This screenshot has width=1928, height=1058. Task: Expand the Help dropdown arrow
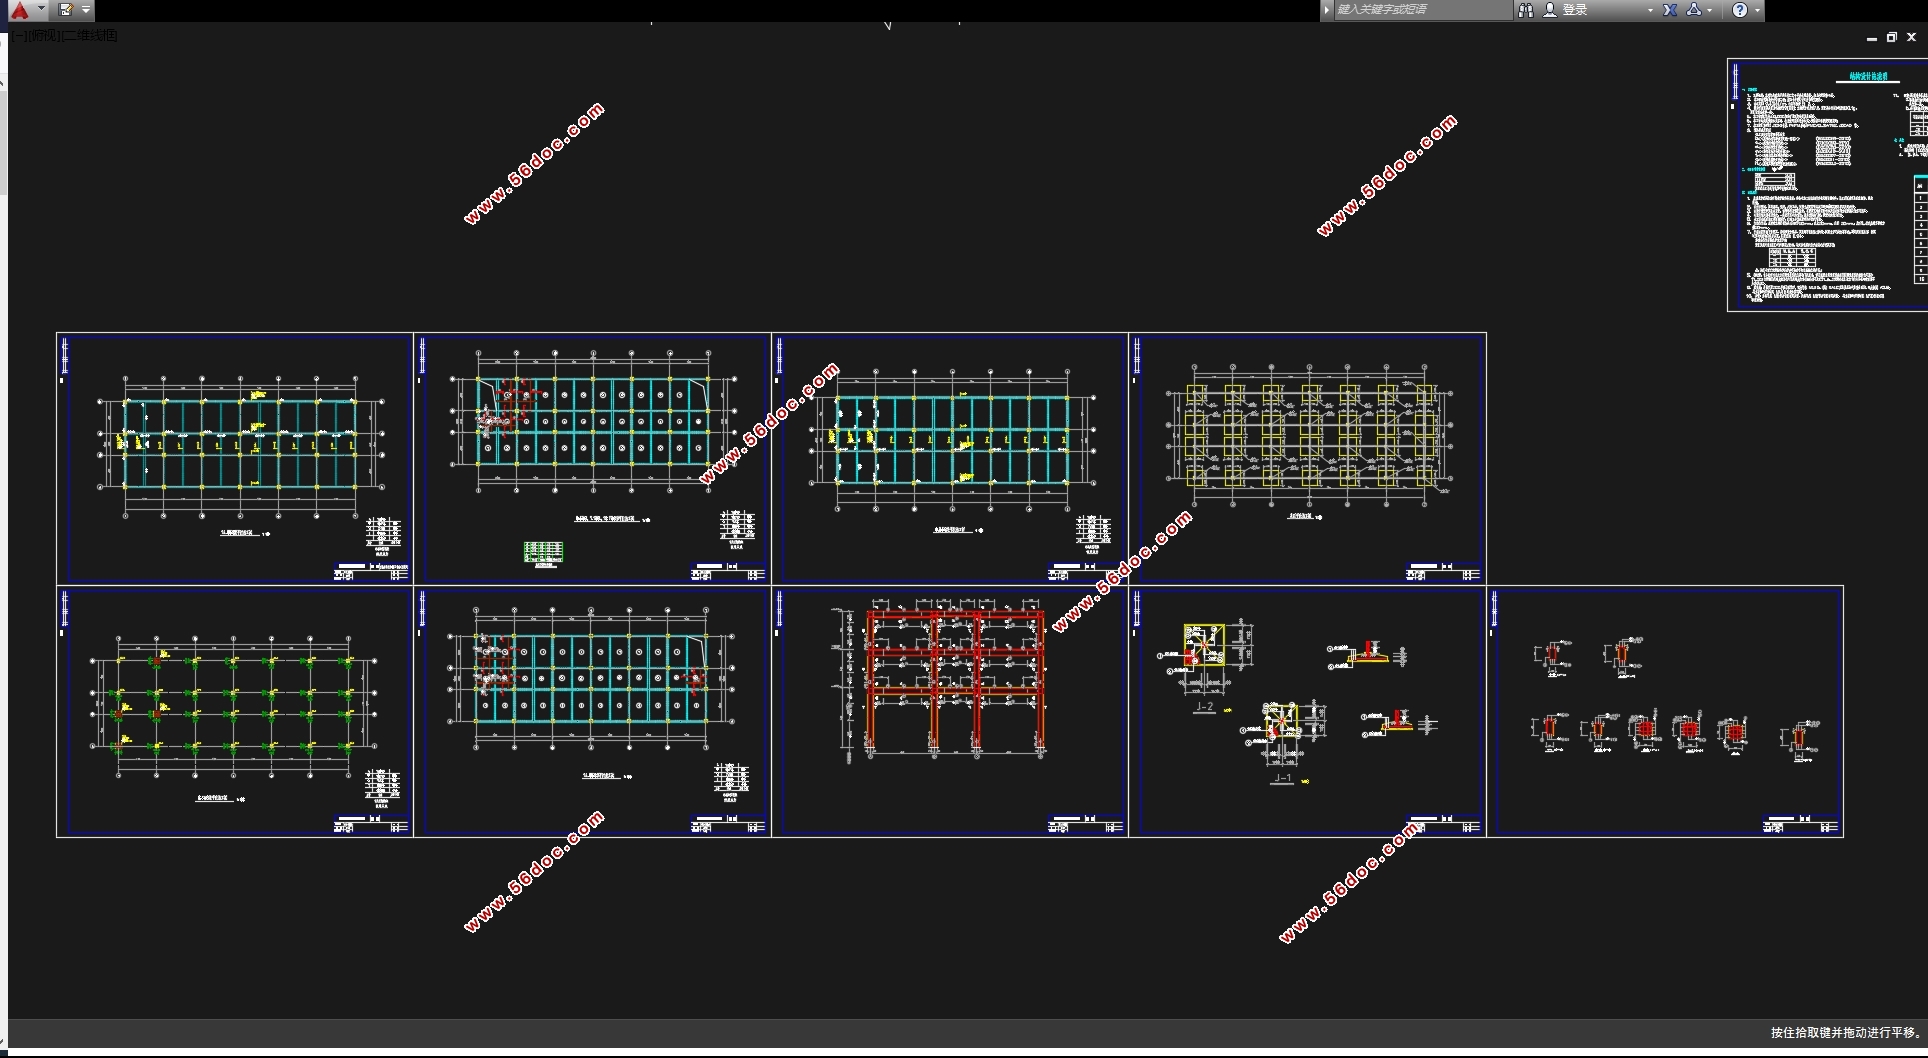1757,10
